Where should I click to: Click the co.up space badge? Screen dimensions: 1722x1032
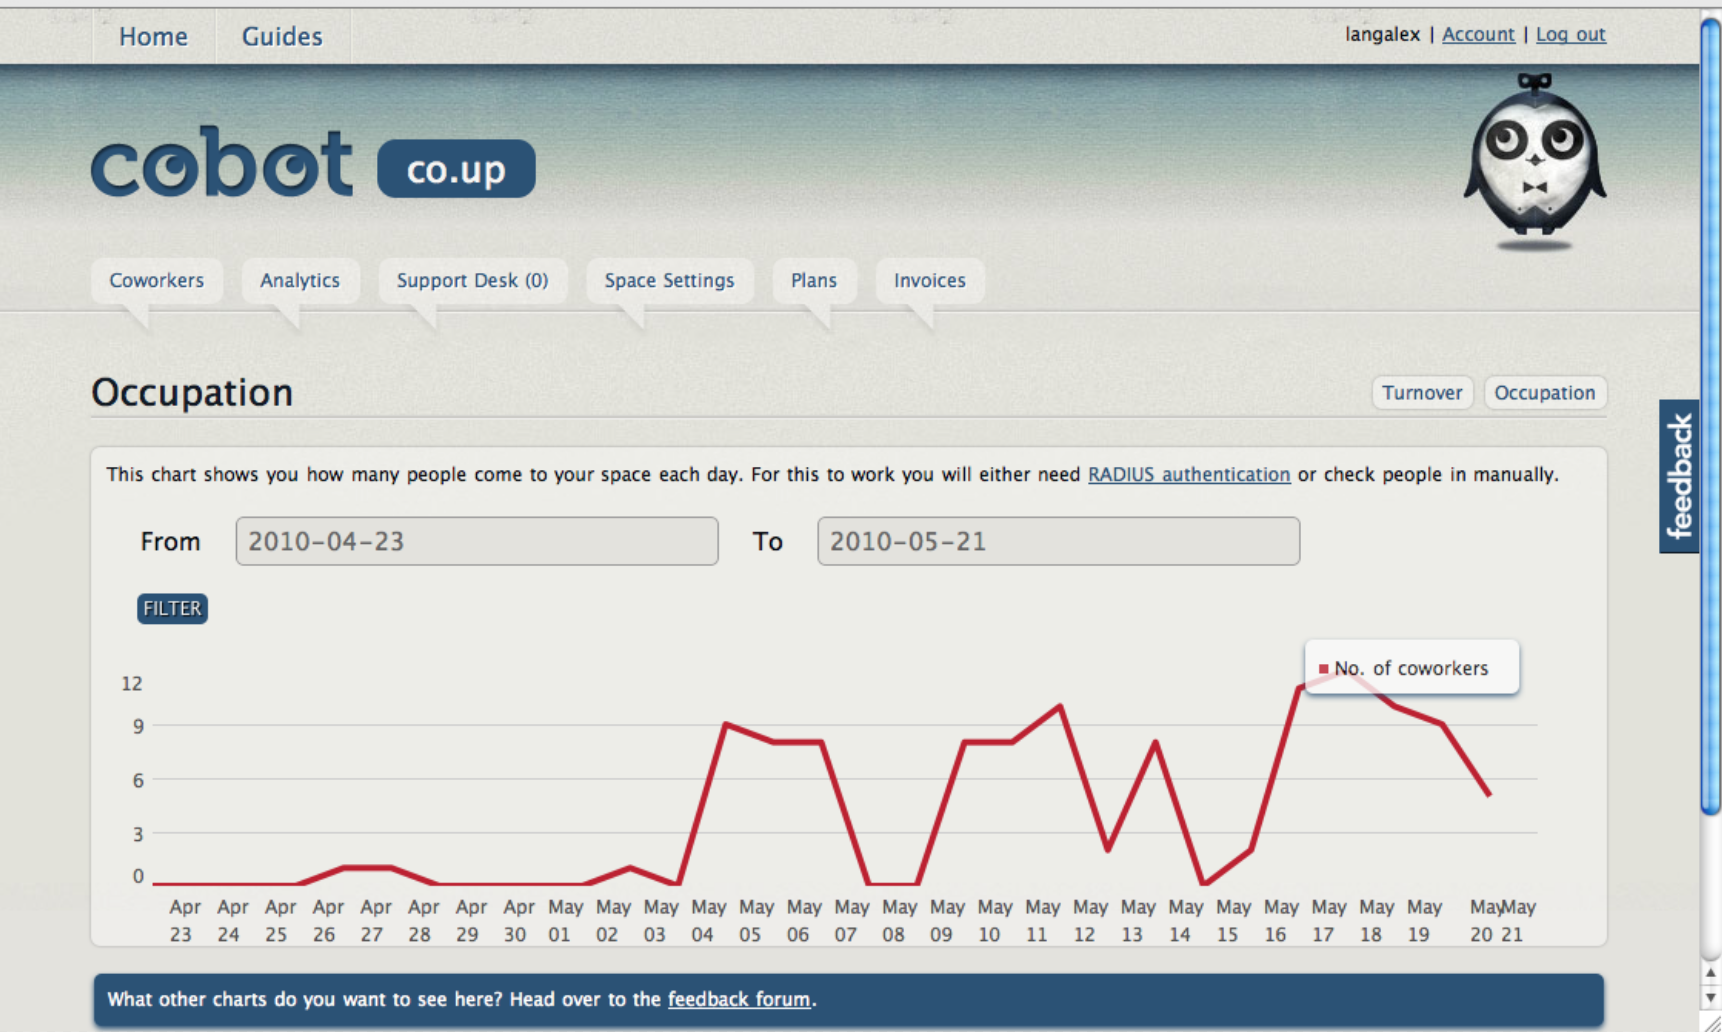(456, 169)
